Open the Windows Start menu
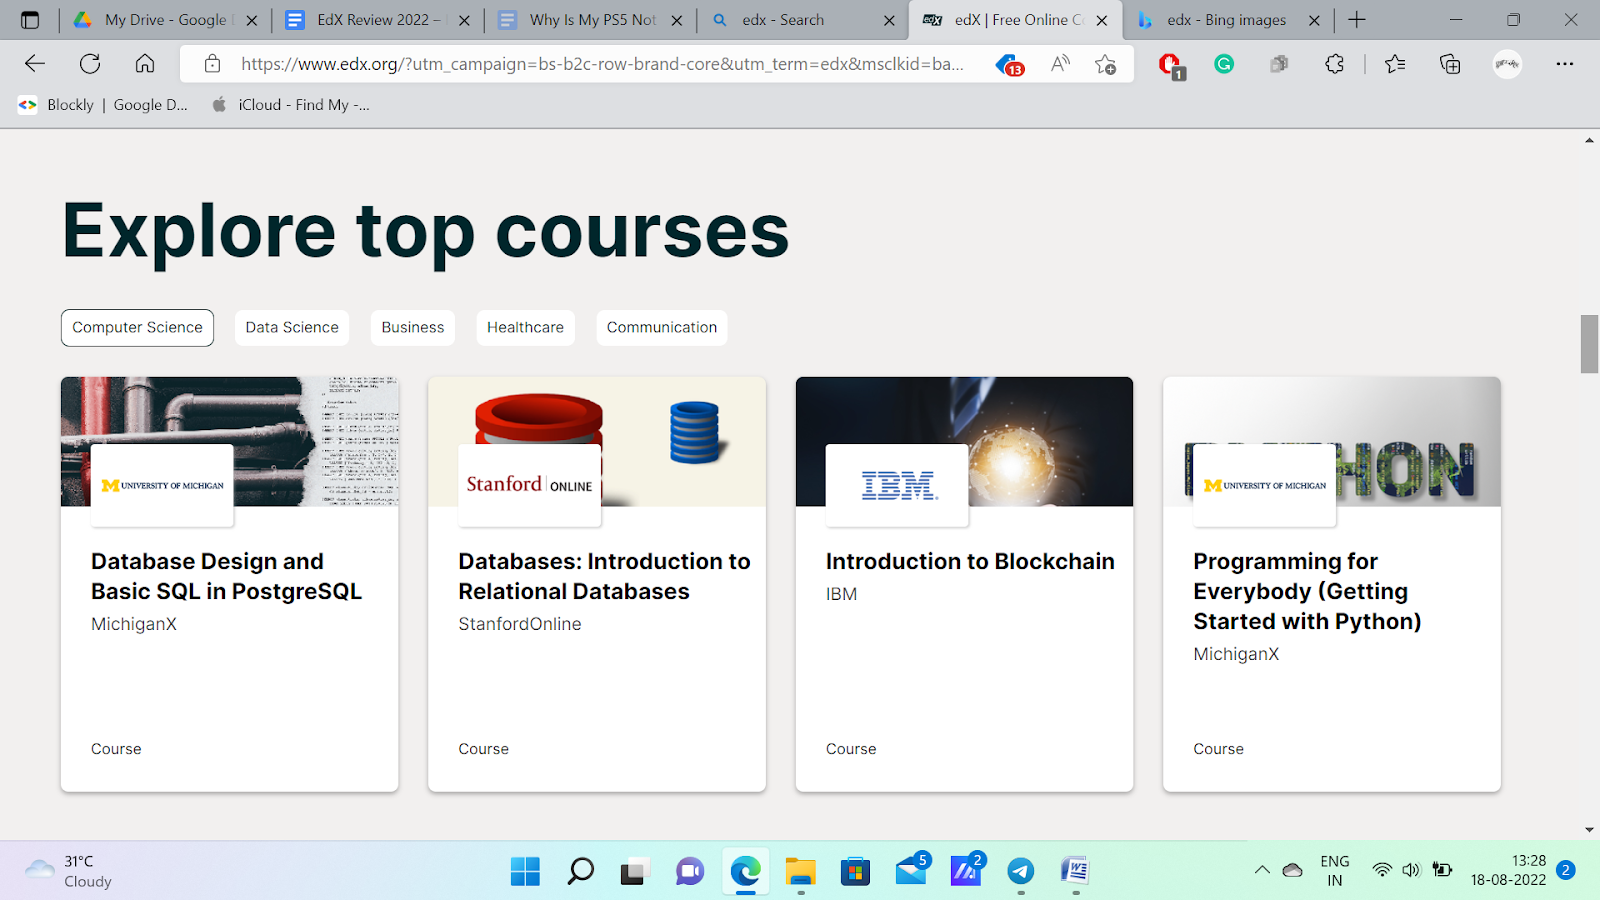Screen dimensions: 1600x900 click(525, 871)
